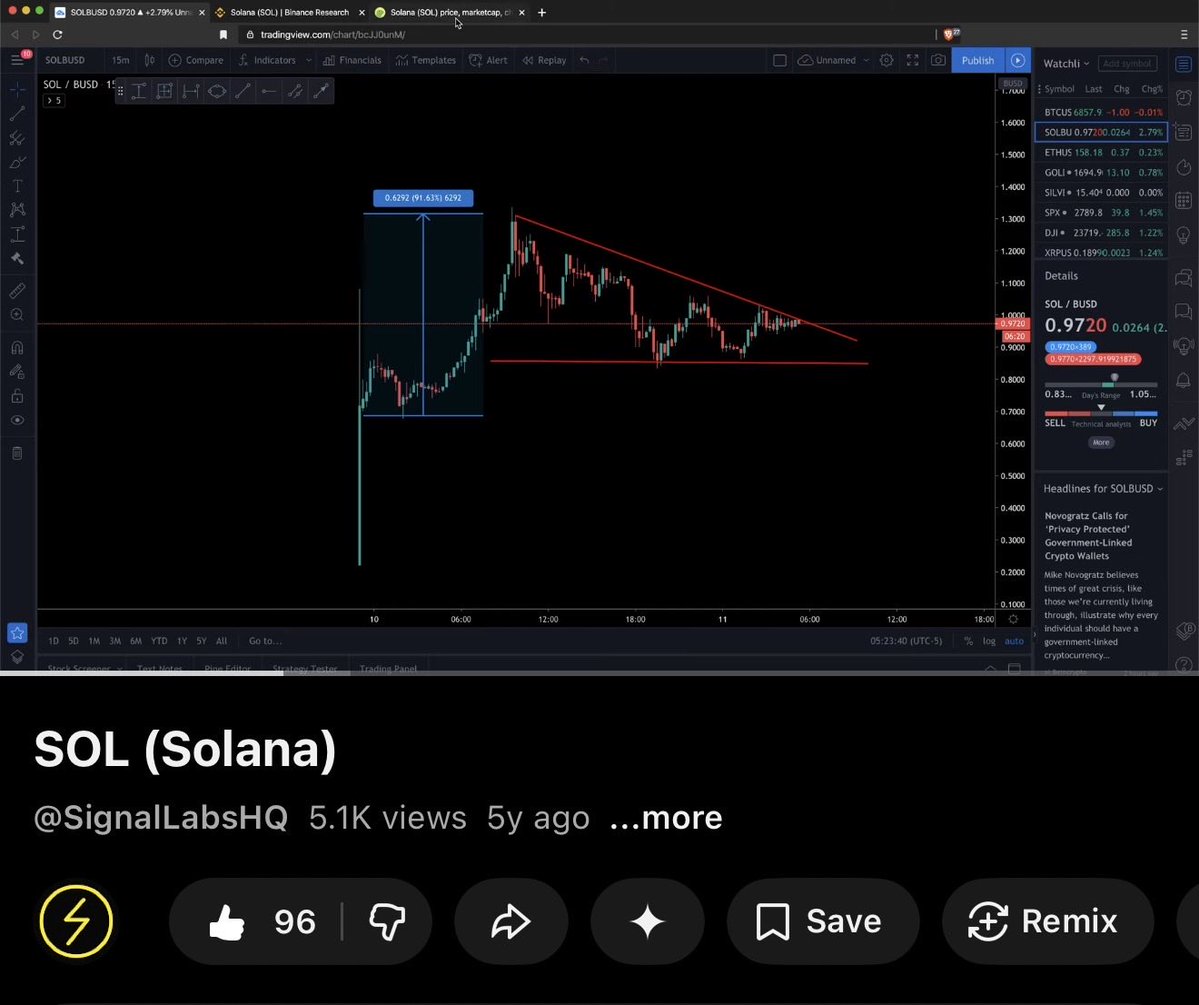Click the blue Publish button
1199x1005 pixels.
[x=978, y=60]
